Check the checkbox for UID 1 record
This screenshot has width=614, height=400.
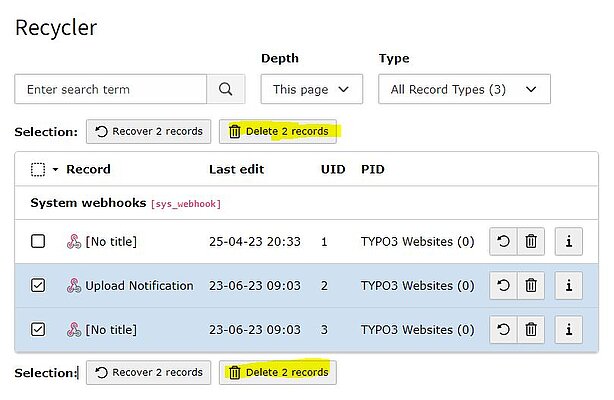coord(38,241)
